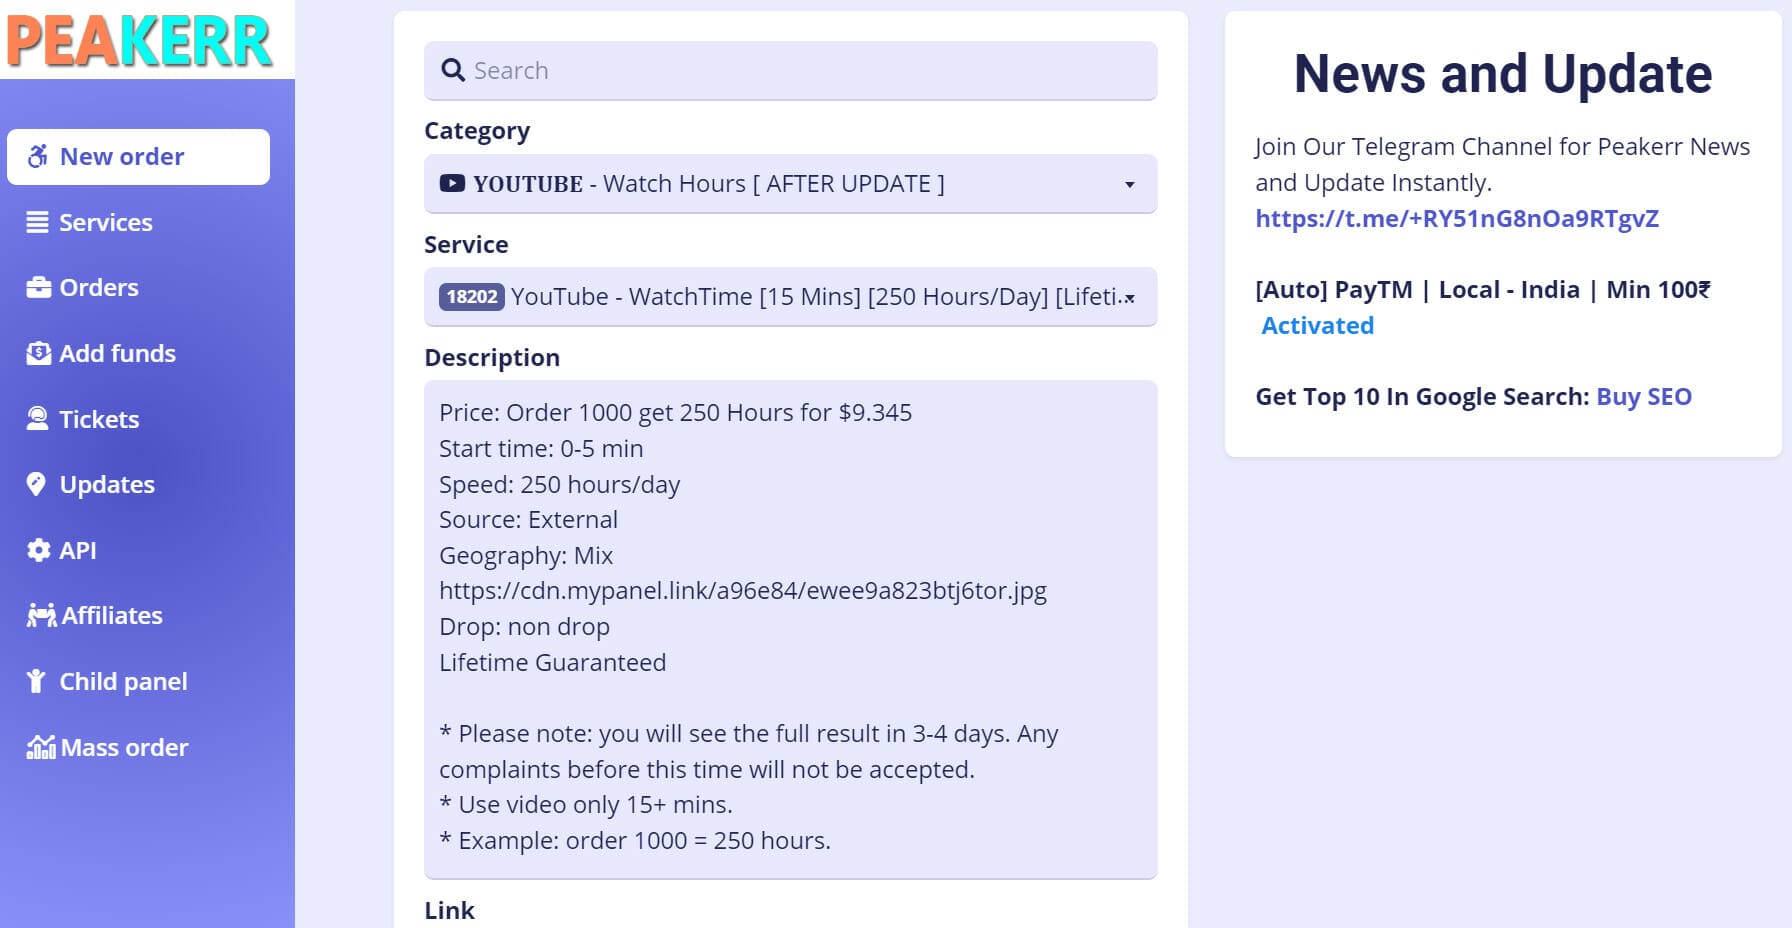Click the Orders briefcase icon
The height and width of the screenshot is (928, 1792).
pyautogui.click(x=38, y=288)
